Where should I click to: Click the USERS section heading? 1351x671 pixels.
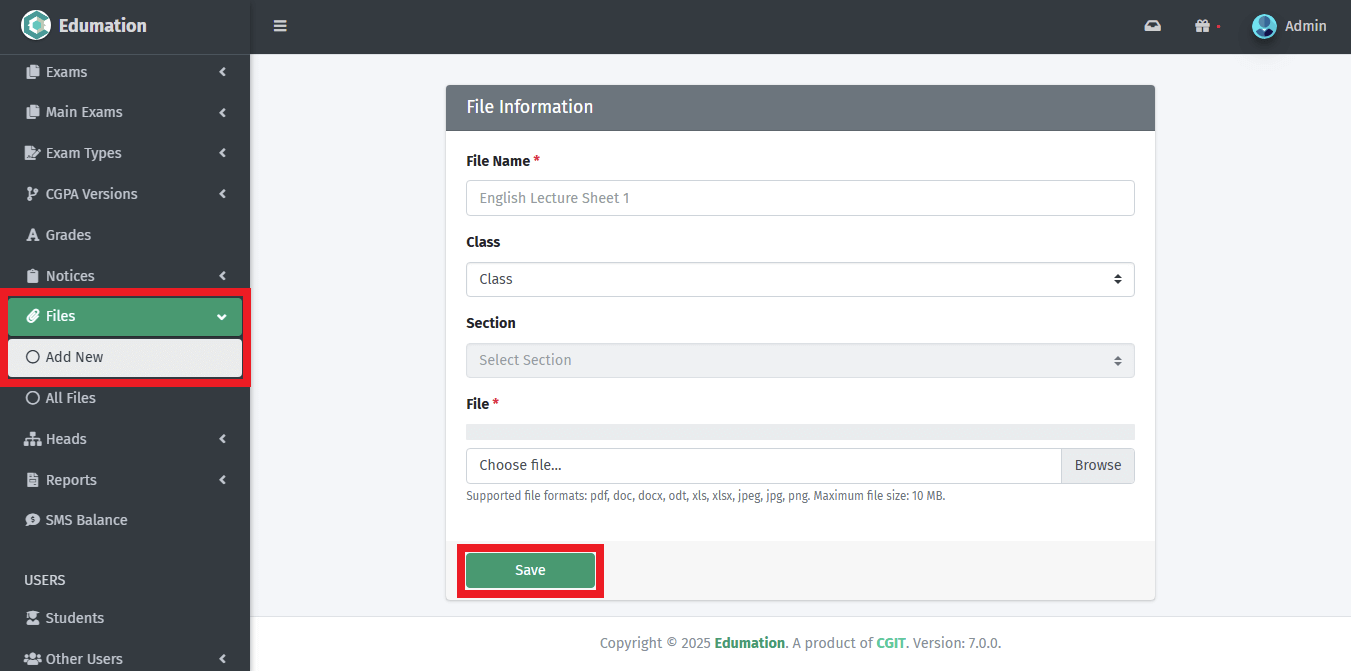(x=44, y=580)
